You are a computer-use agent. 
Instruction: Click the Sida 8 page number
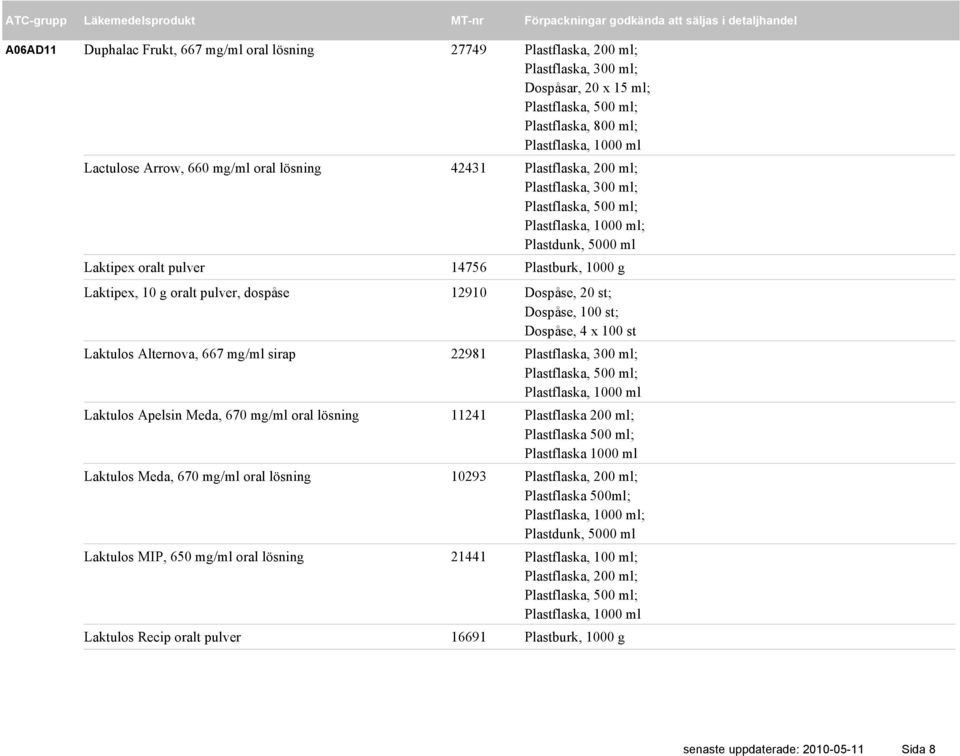tap(918, 749)
